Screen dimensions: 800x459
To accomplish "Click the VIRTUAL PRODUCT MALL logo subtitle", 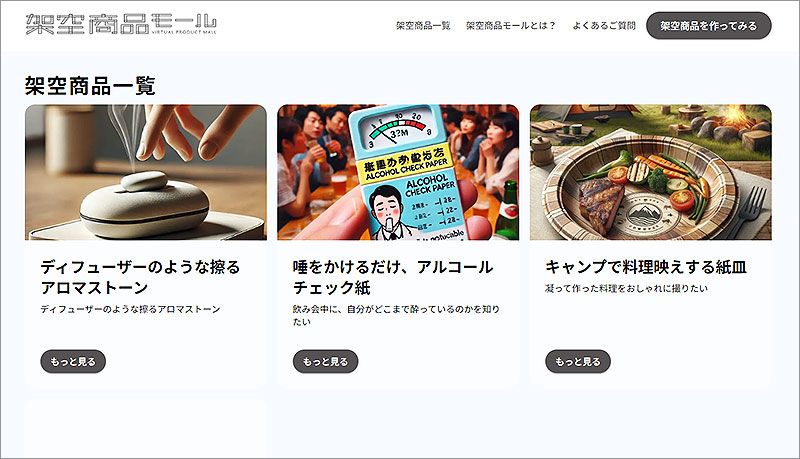I will tap(184, 32).
